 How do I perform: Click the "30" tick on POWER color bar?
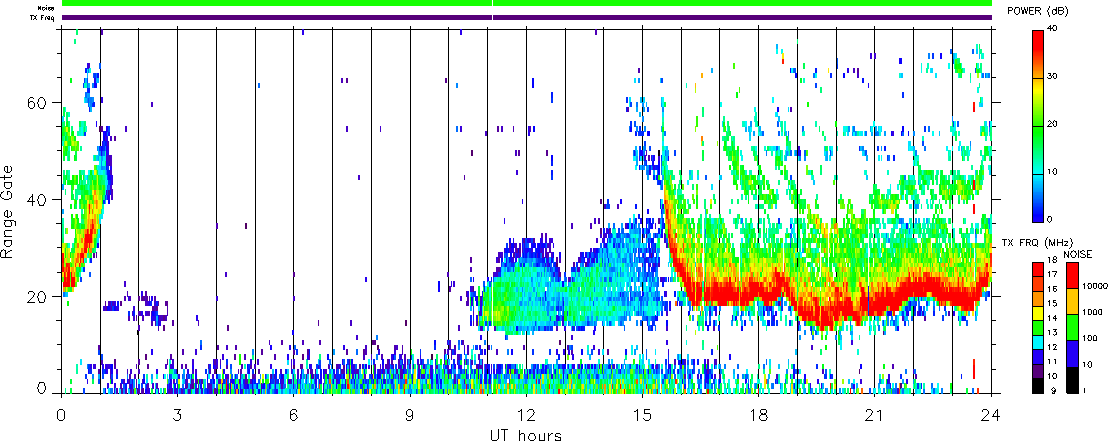1053,78
